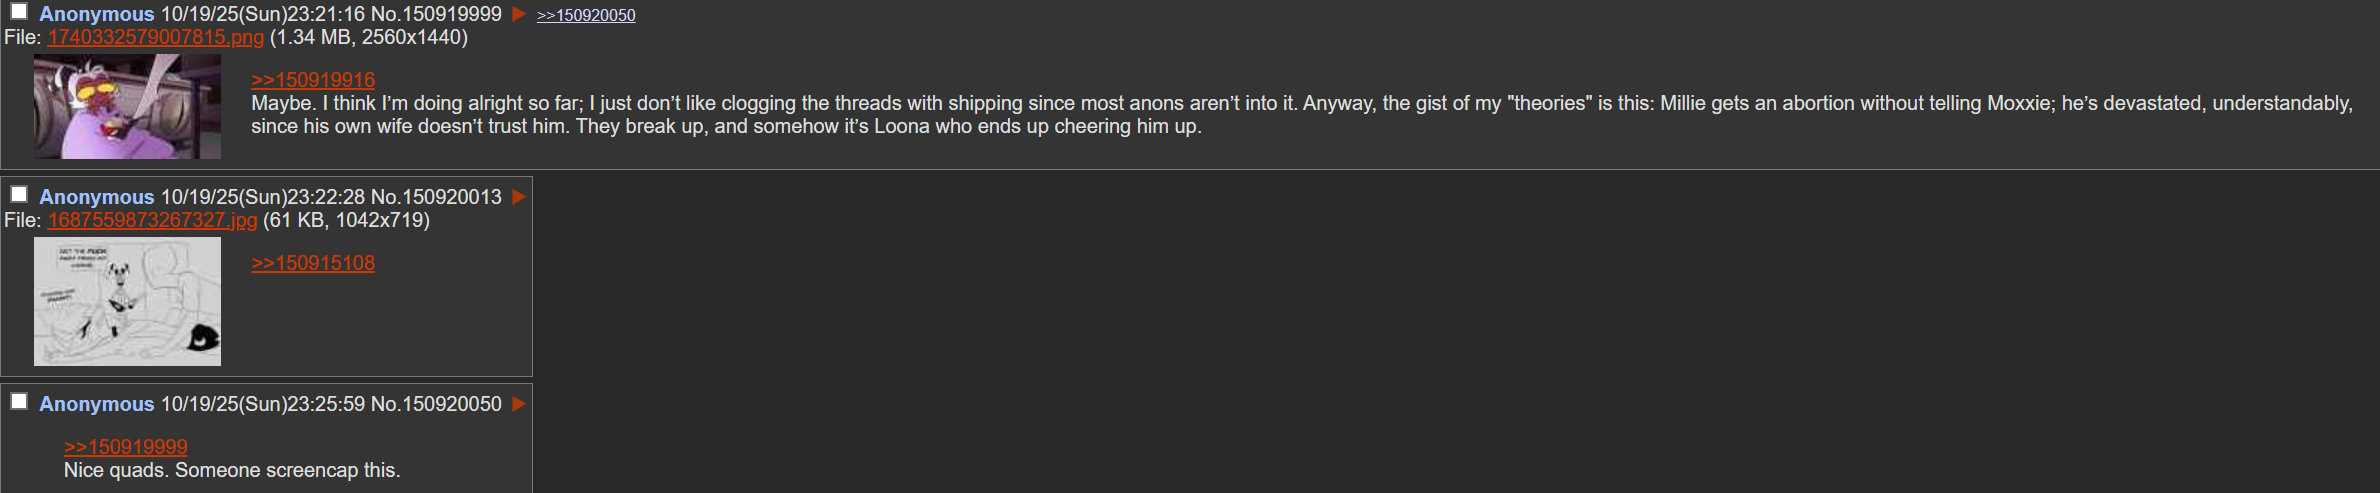Click post number 150919999 to quote it

pos(452,14)
